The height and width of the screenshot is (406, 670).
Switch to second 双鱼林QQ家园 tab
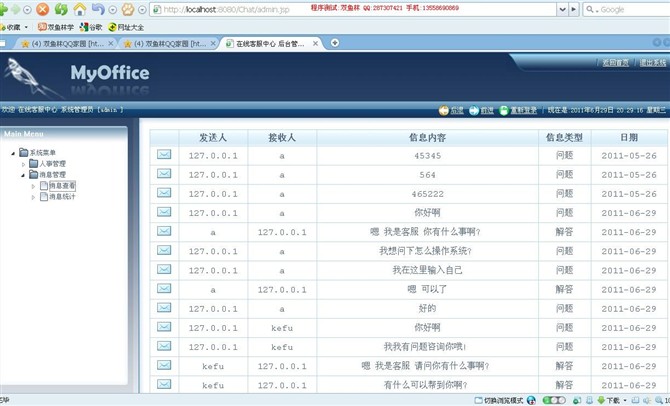170,44
